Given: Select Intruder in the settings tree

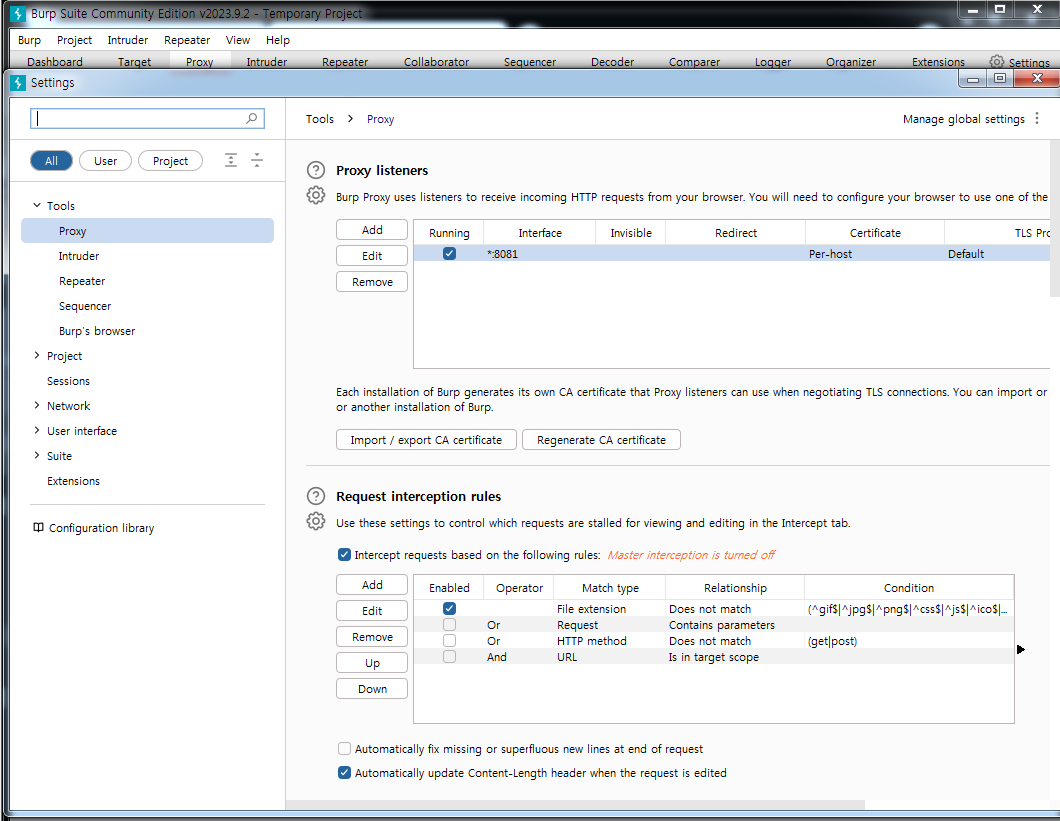Looking at the screenshot, I should tap(78, 256).
